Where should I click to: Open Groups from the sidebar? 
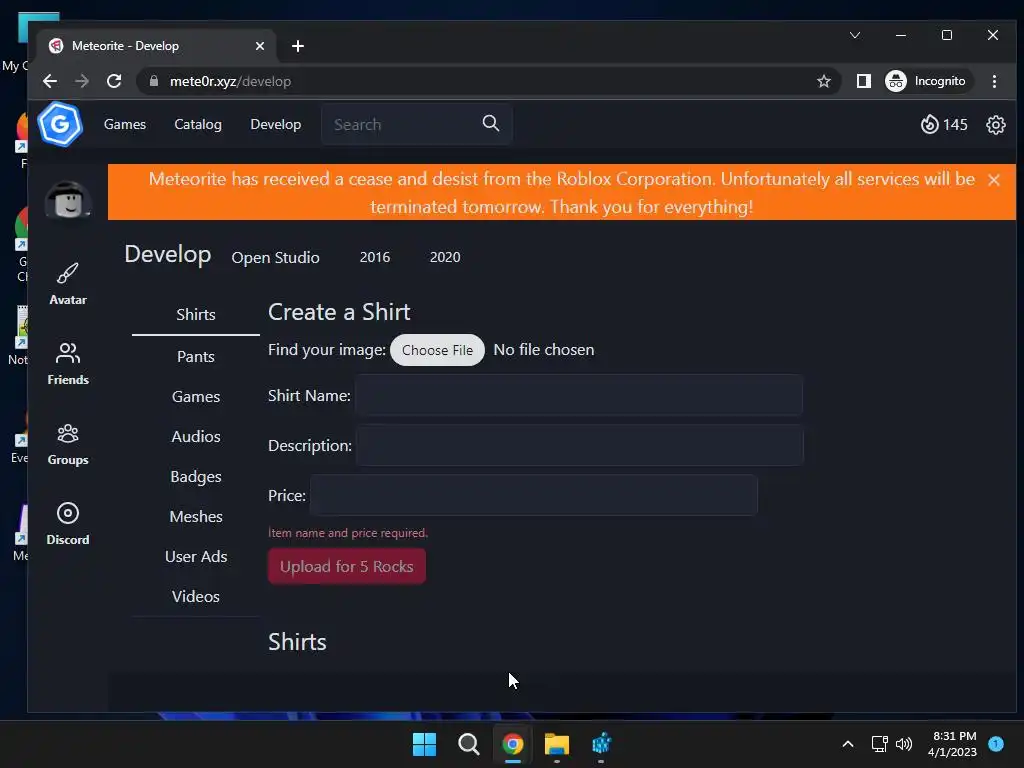(68, 444)
